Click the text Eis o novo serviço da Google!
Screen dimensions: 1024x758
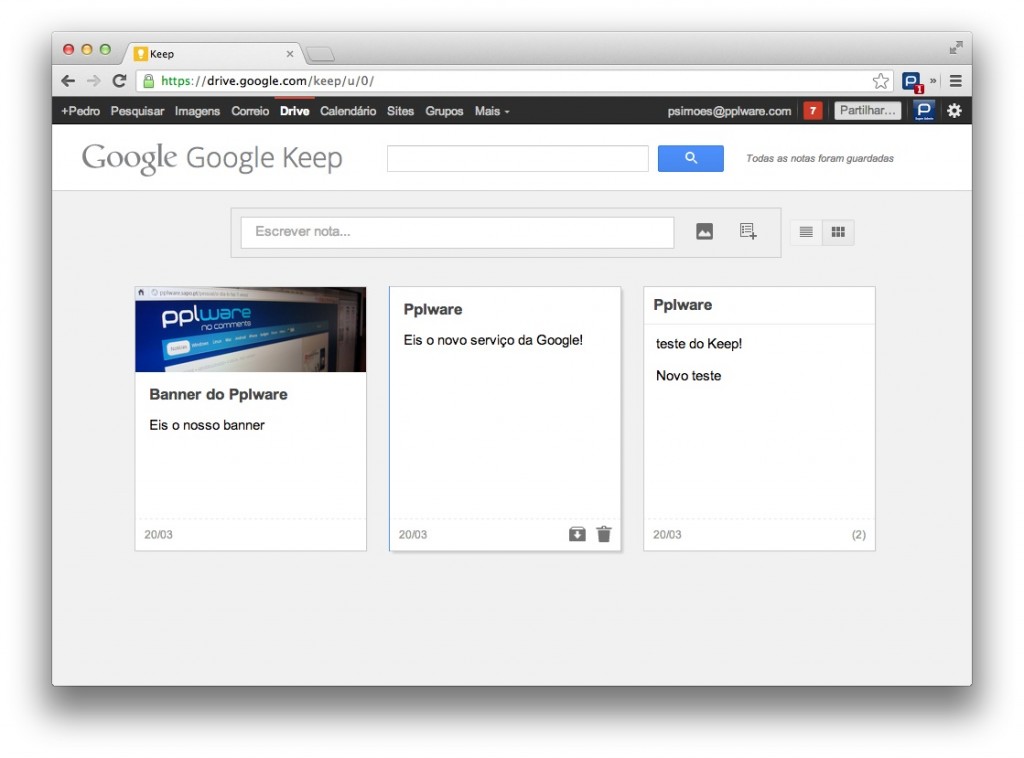pyautogui.click(x=493, y=340)
